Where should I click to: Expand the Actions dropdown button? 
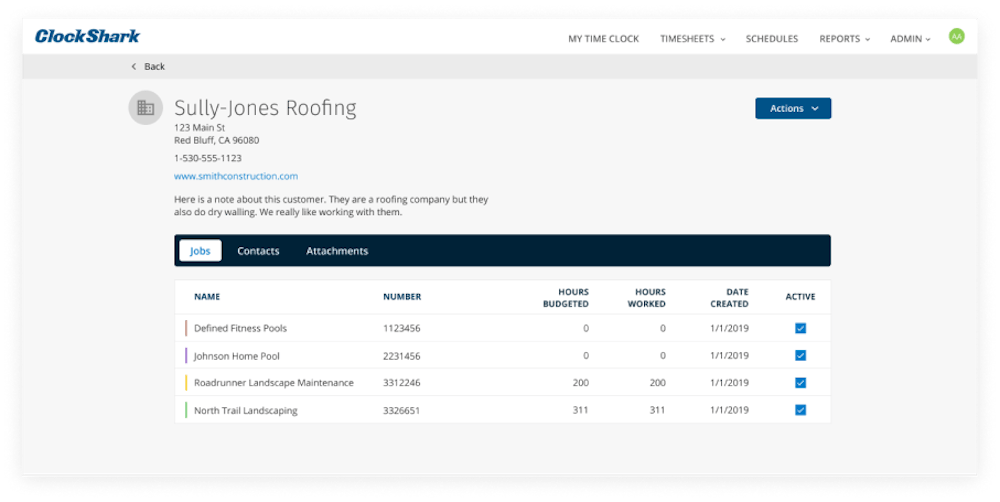pyautogui.click(x=793, y=108)
